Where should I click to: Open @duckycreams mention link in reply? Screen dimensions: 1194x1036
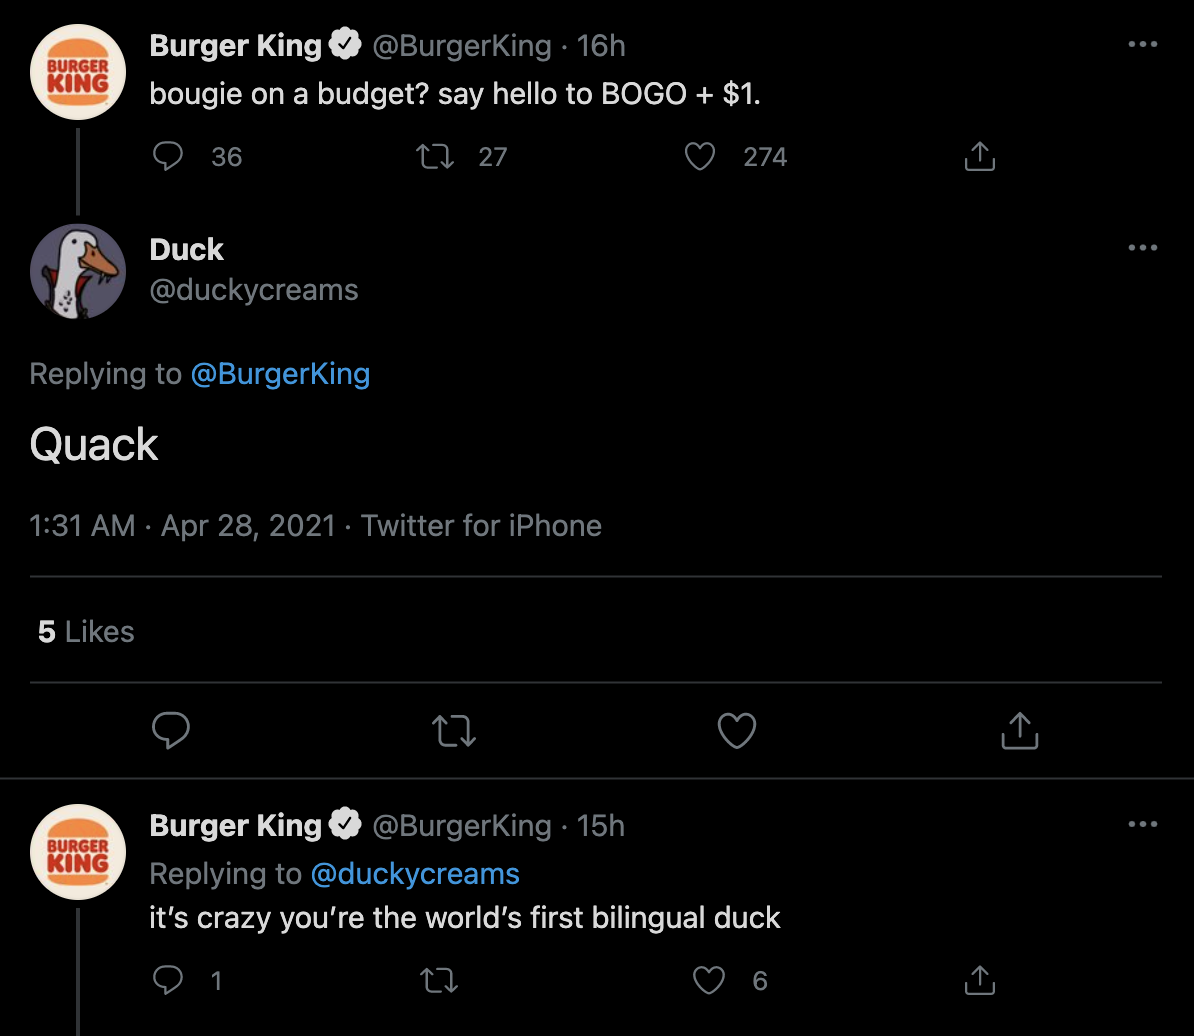tap(415, 874)
